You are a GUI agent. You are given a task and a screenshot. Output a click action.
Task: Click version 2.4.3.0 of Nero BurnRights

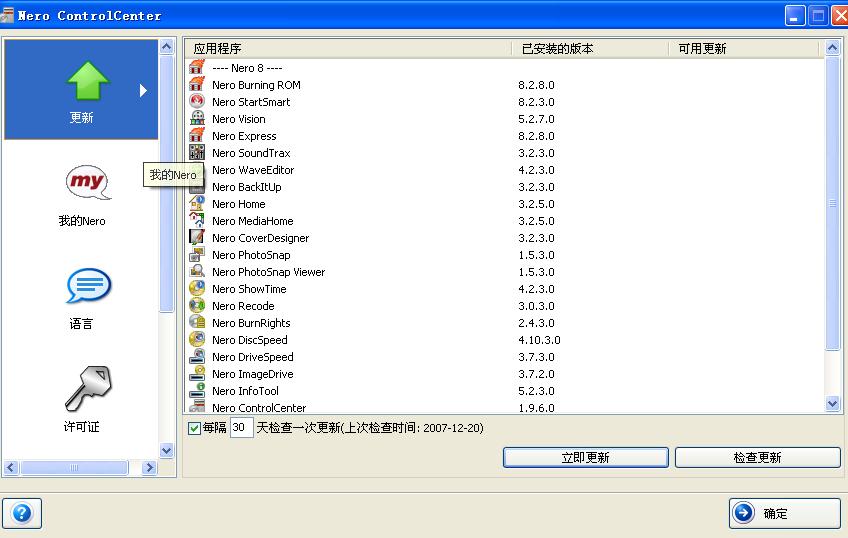pyautogui.click(x=536, y=323)
